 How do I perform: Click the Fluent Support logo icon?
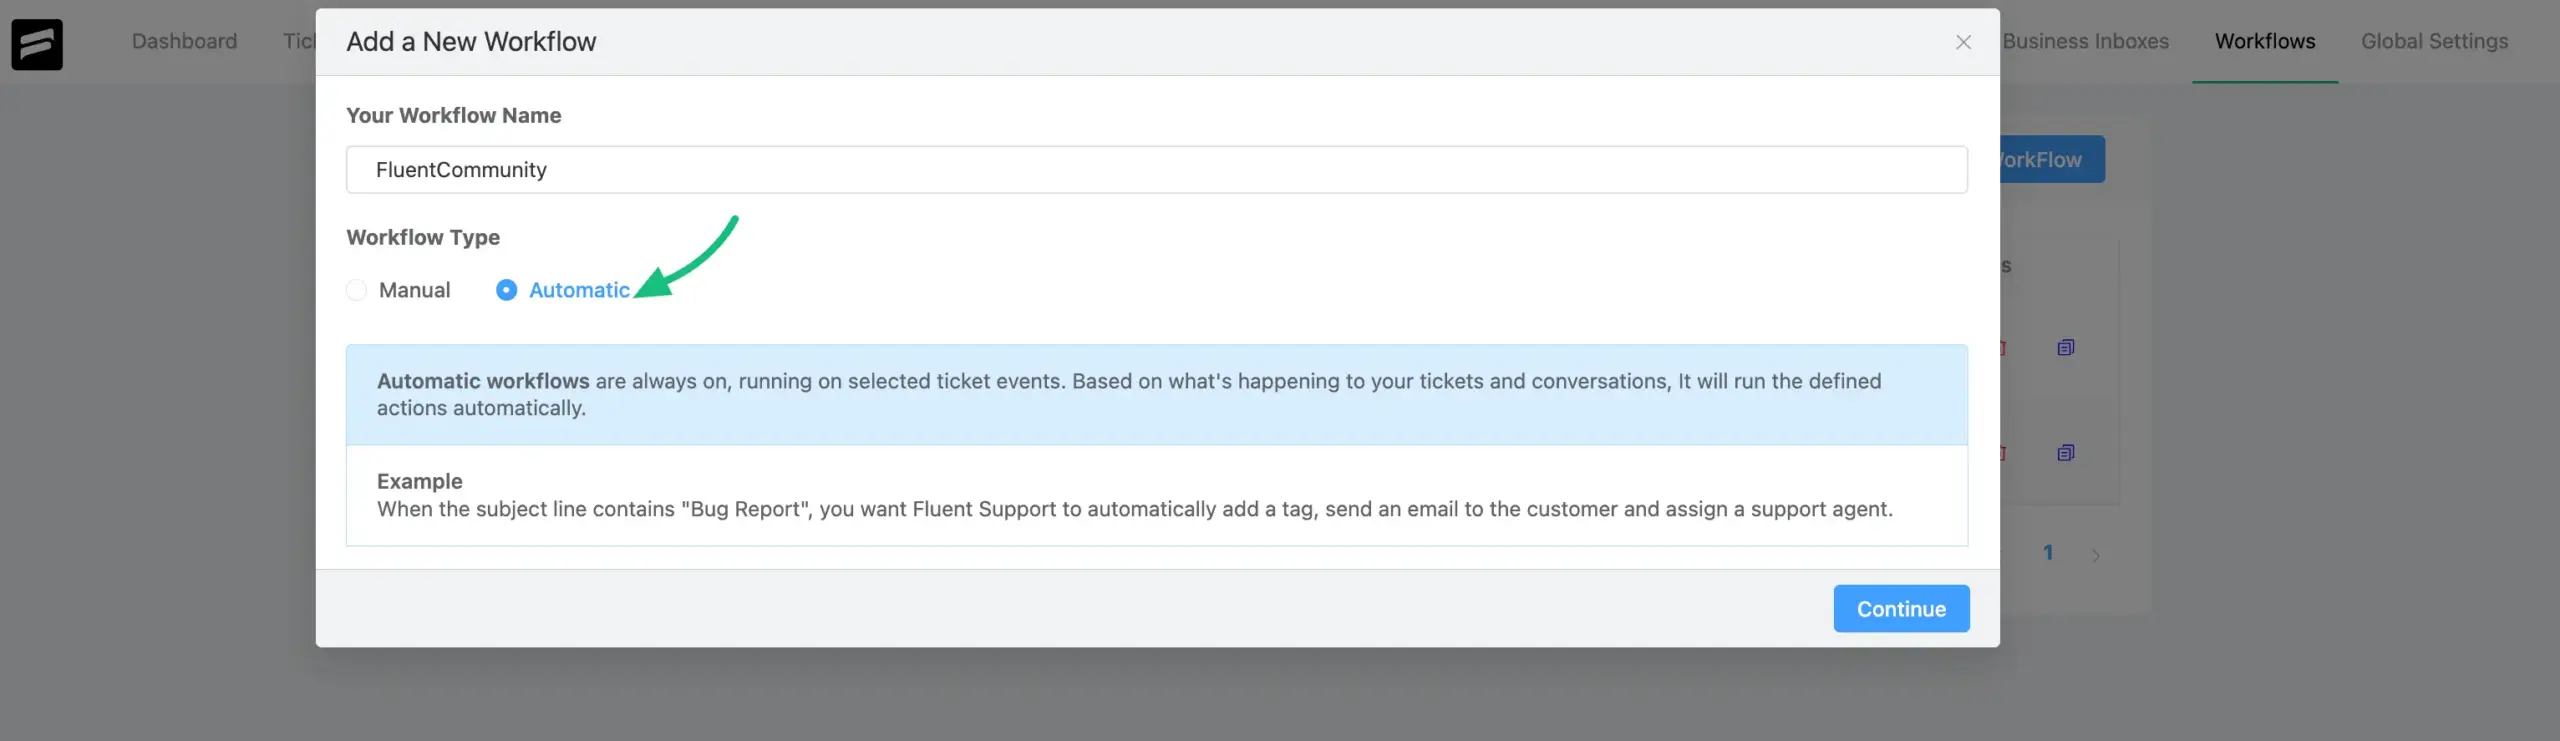(37, 44)
